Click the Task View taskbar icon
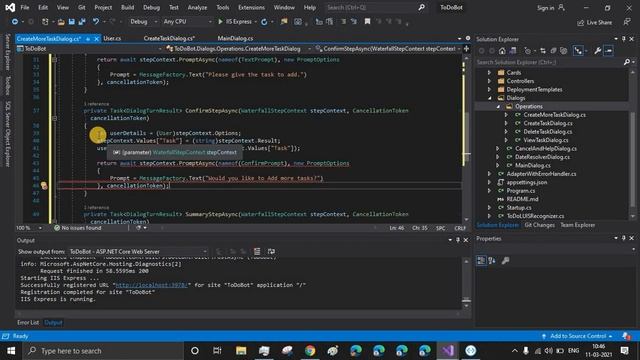 217,351
